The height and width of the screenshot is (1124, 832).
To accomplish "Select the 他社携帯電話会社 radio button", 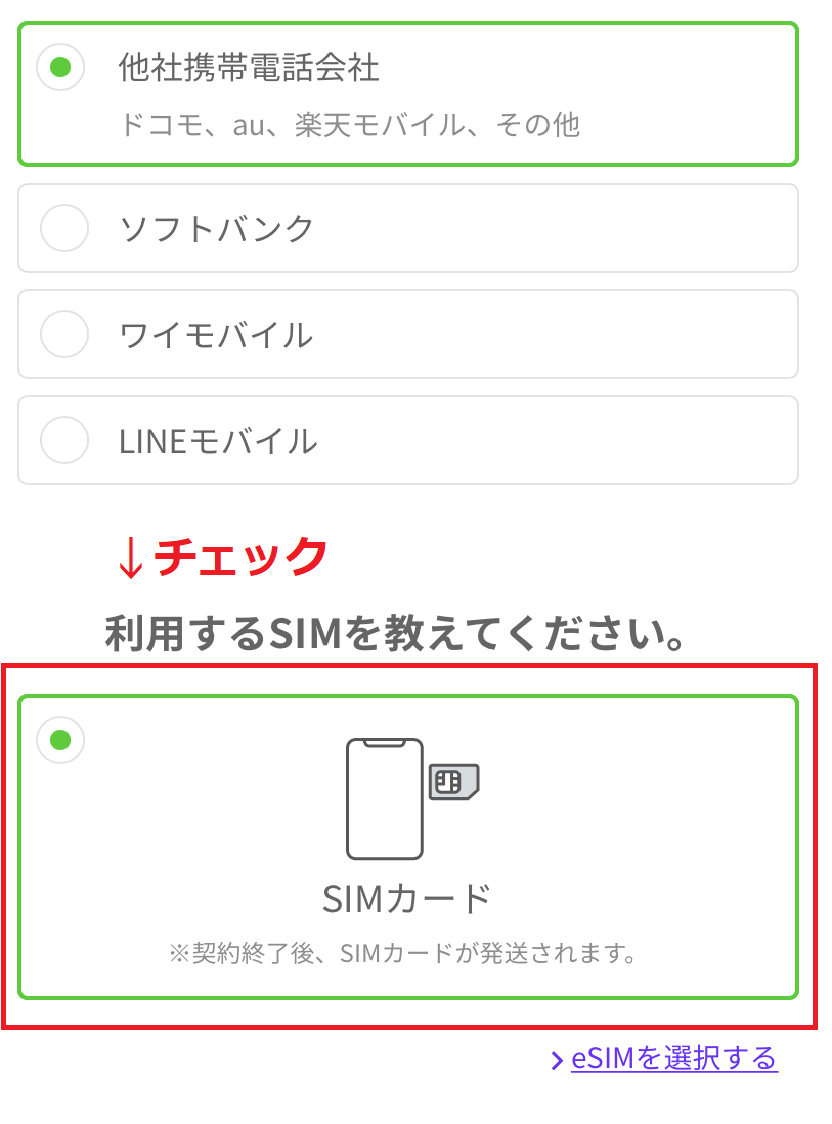I will pos(61,68).
